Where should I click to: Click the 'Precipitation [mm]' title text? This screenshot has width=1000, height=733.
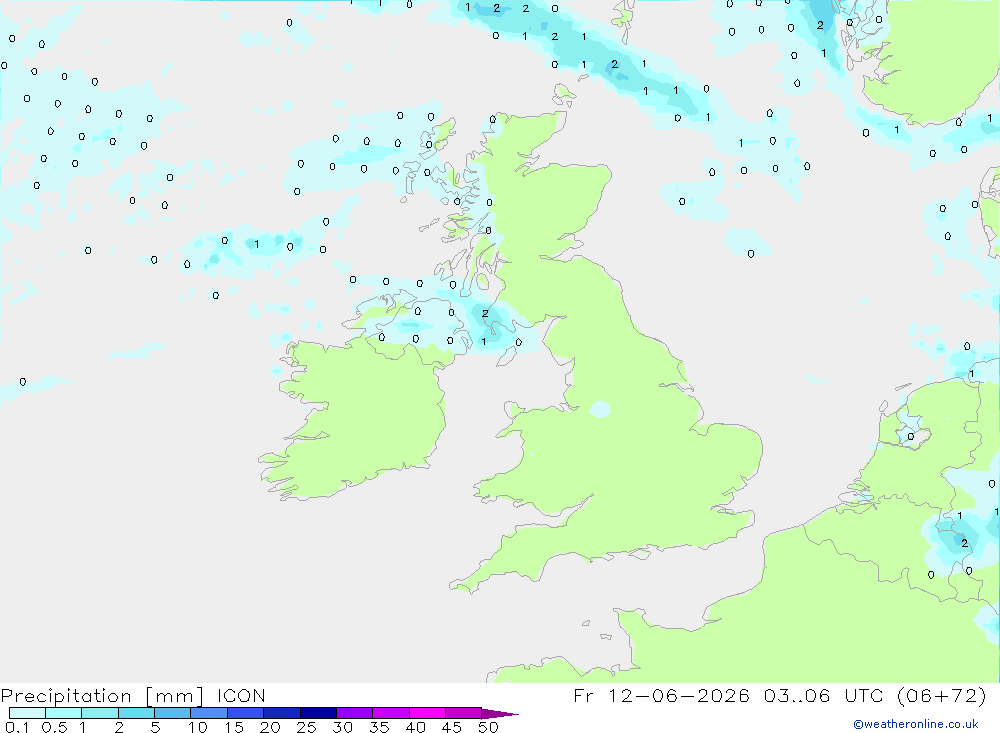tap(102, 696)
